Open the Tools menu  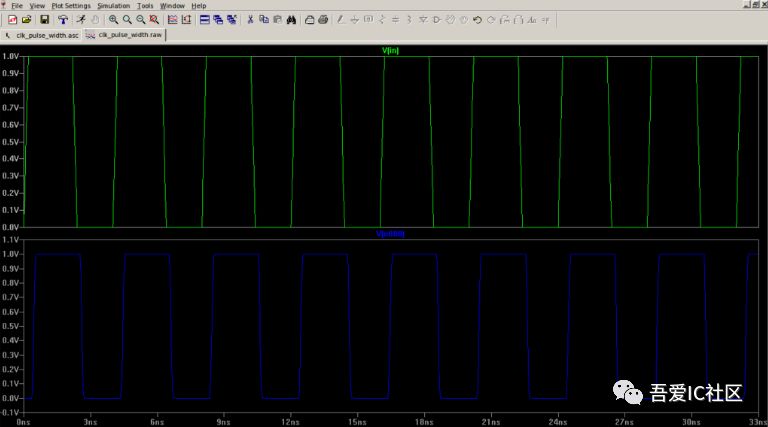tap(146, 5)
